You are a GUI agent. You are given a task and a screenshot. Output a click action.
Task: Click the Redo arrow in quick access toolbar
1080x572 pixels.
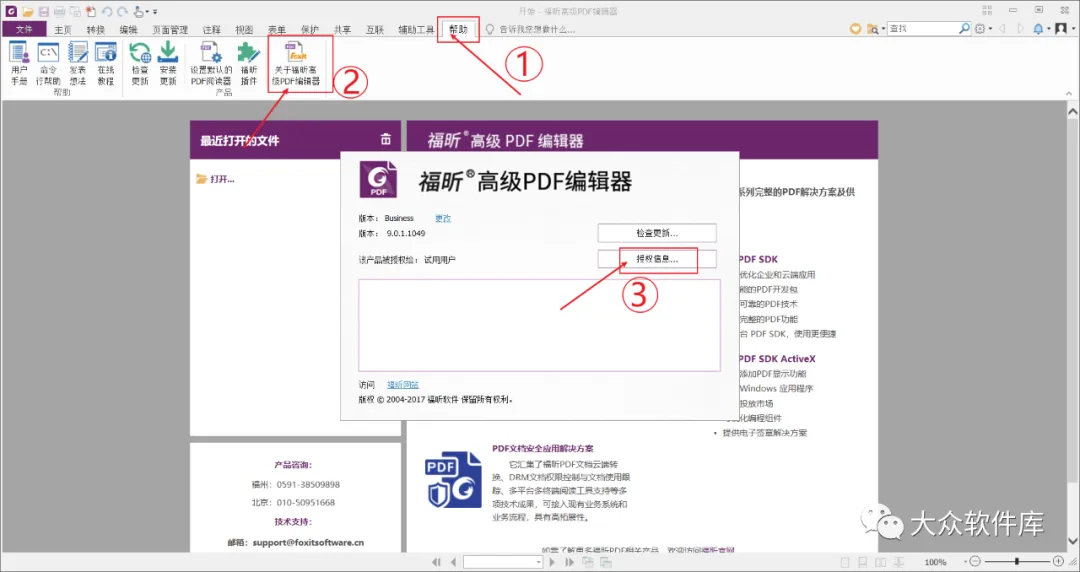(x=123, y=12)
